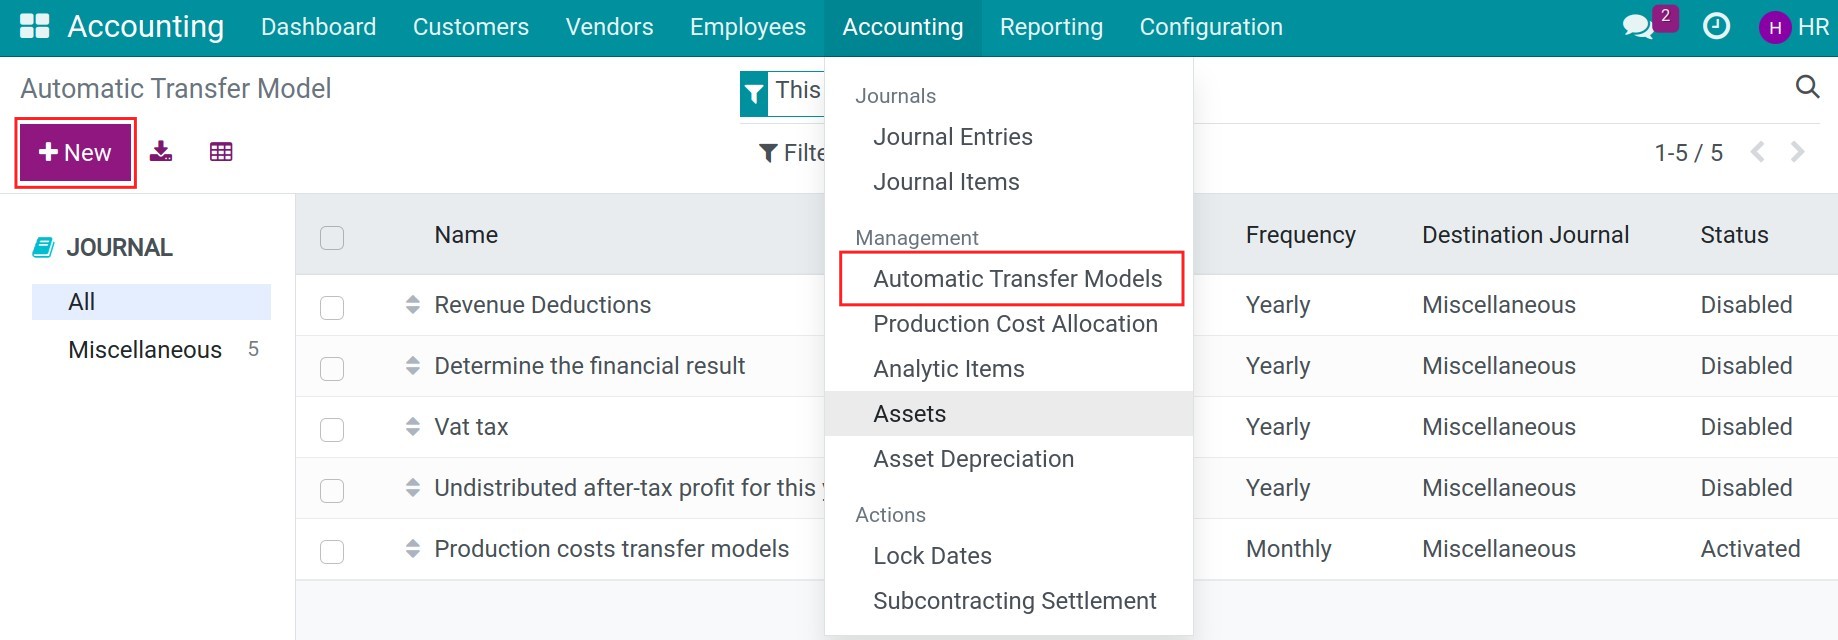Open the Customers menu

pos(471,27)
